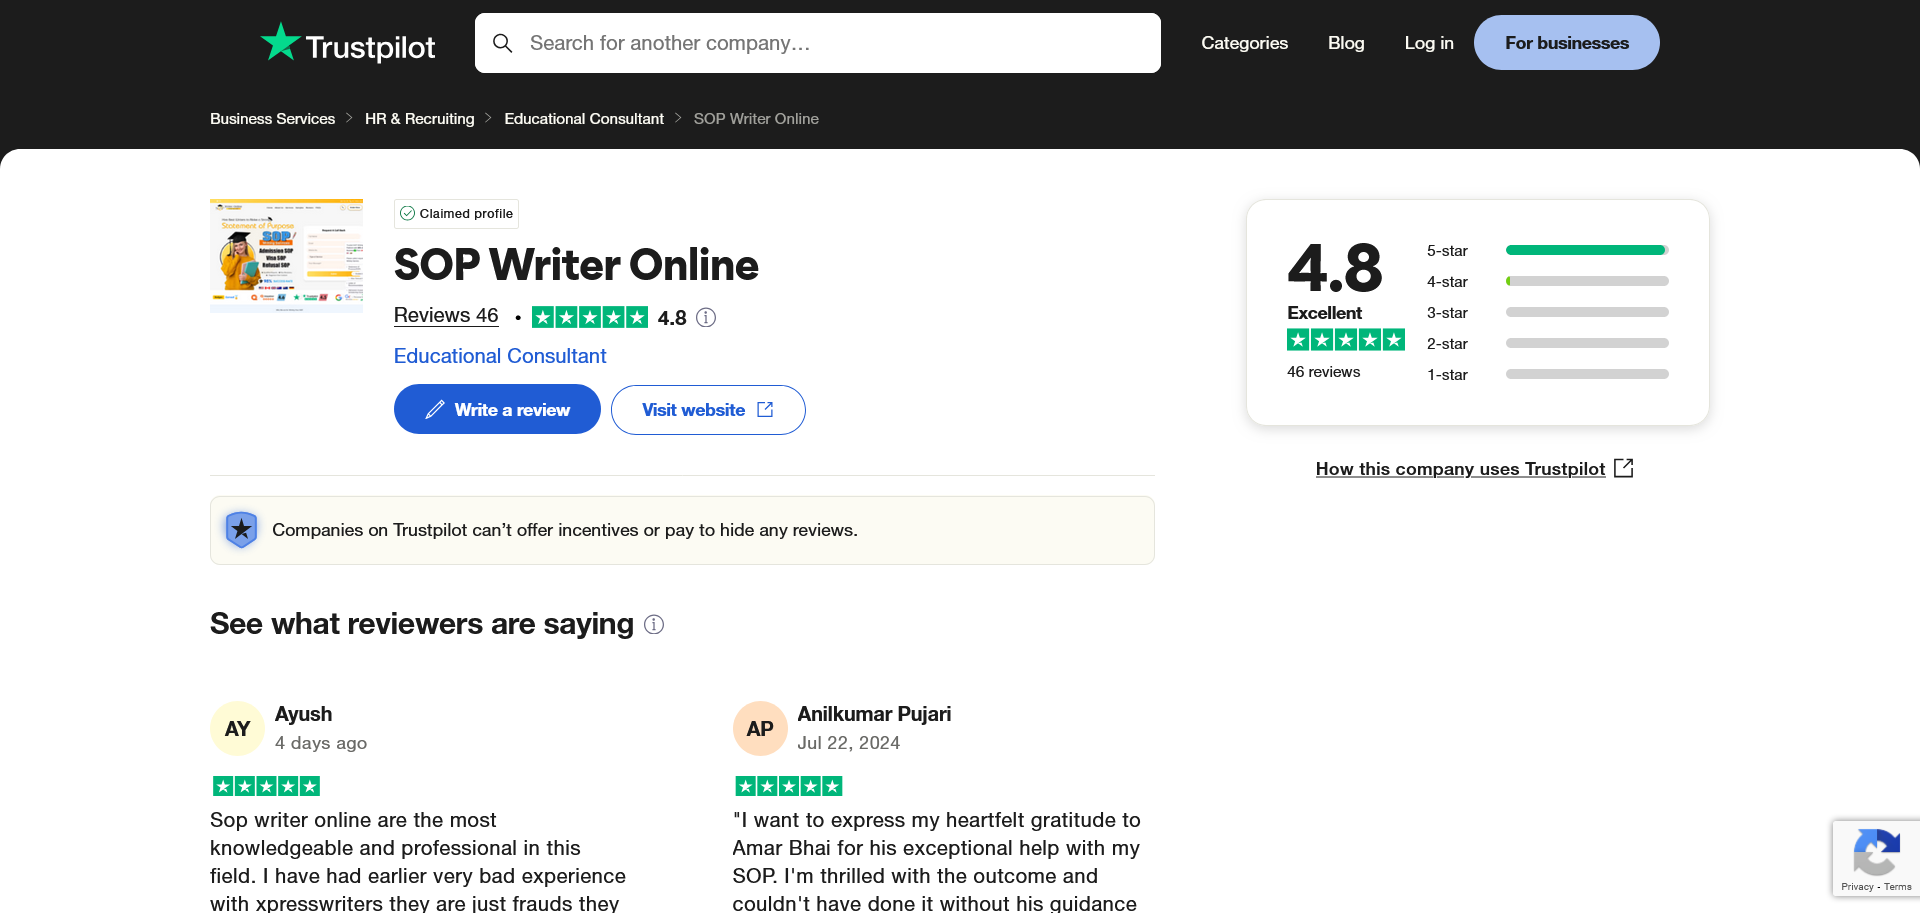1920x913 pixels.
Task: Open the info tooltip next to the 4.8 rating
Action: (706, 317)
